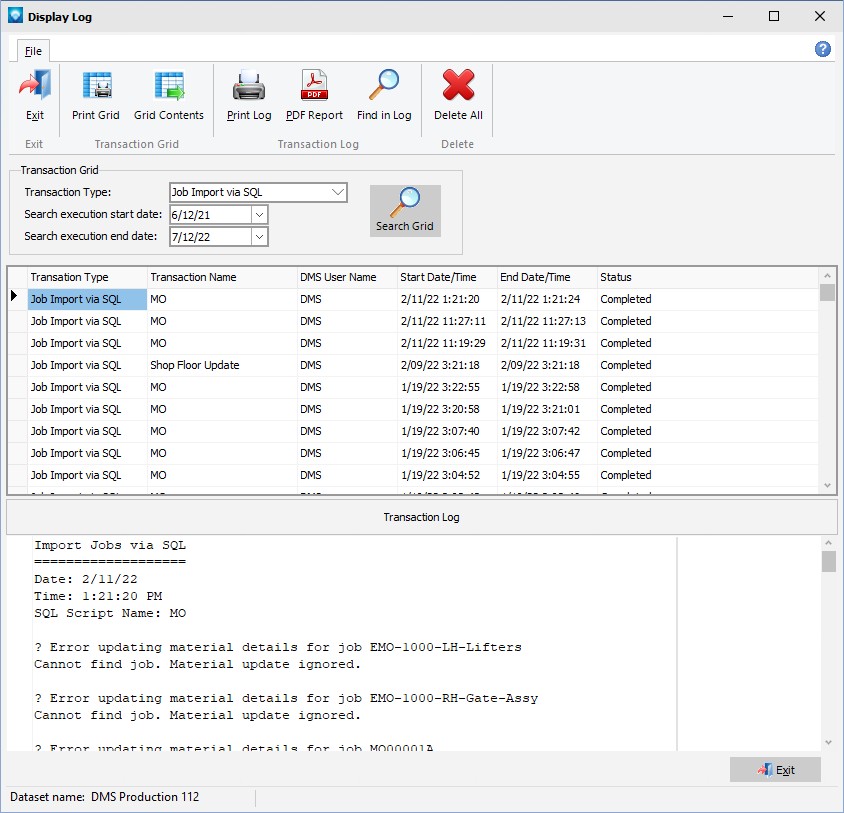Click the current row indicator arrow
844x813 pixels.
(x=14, y=296)
